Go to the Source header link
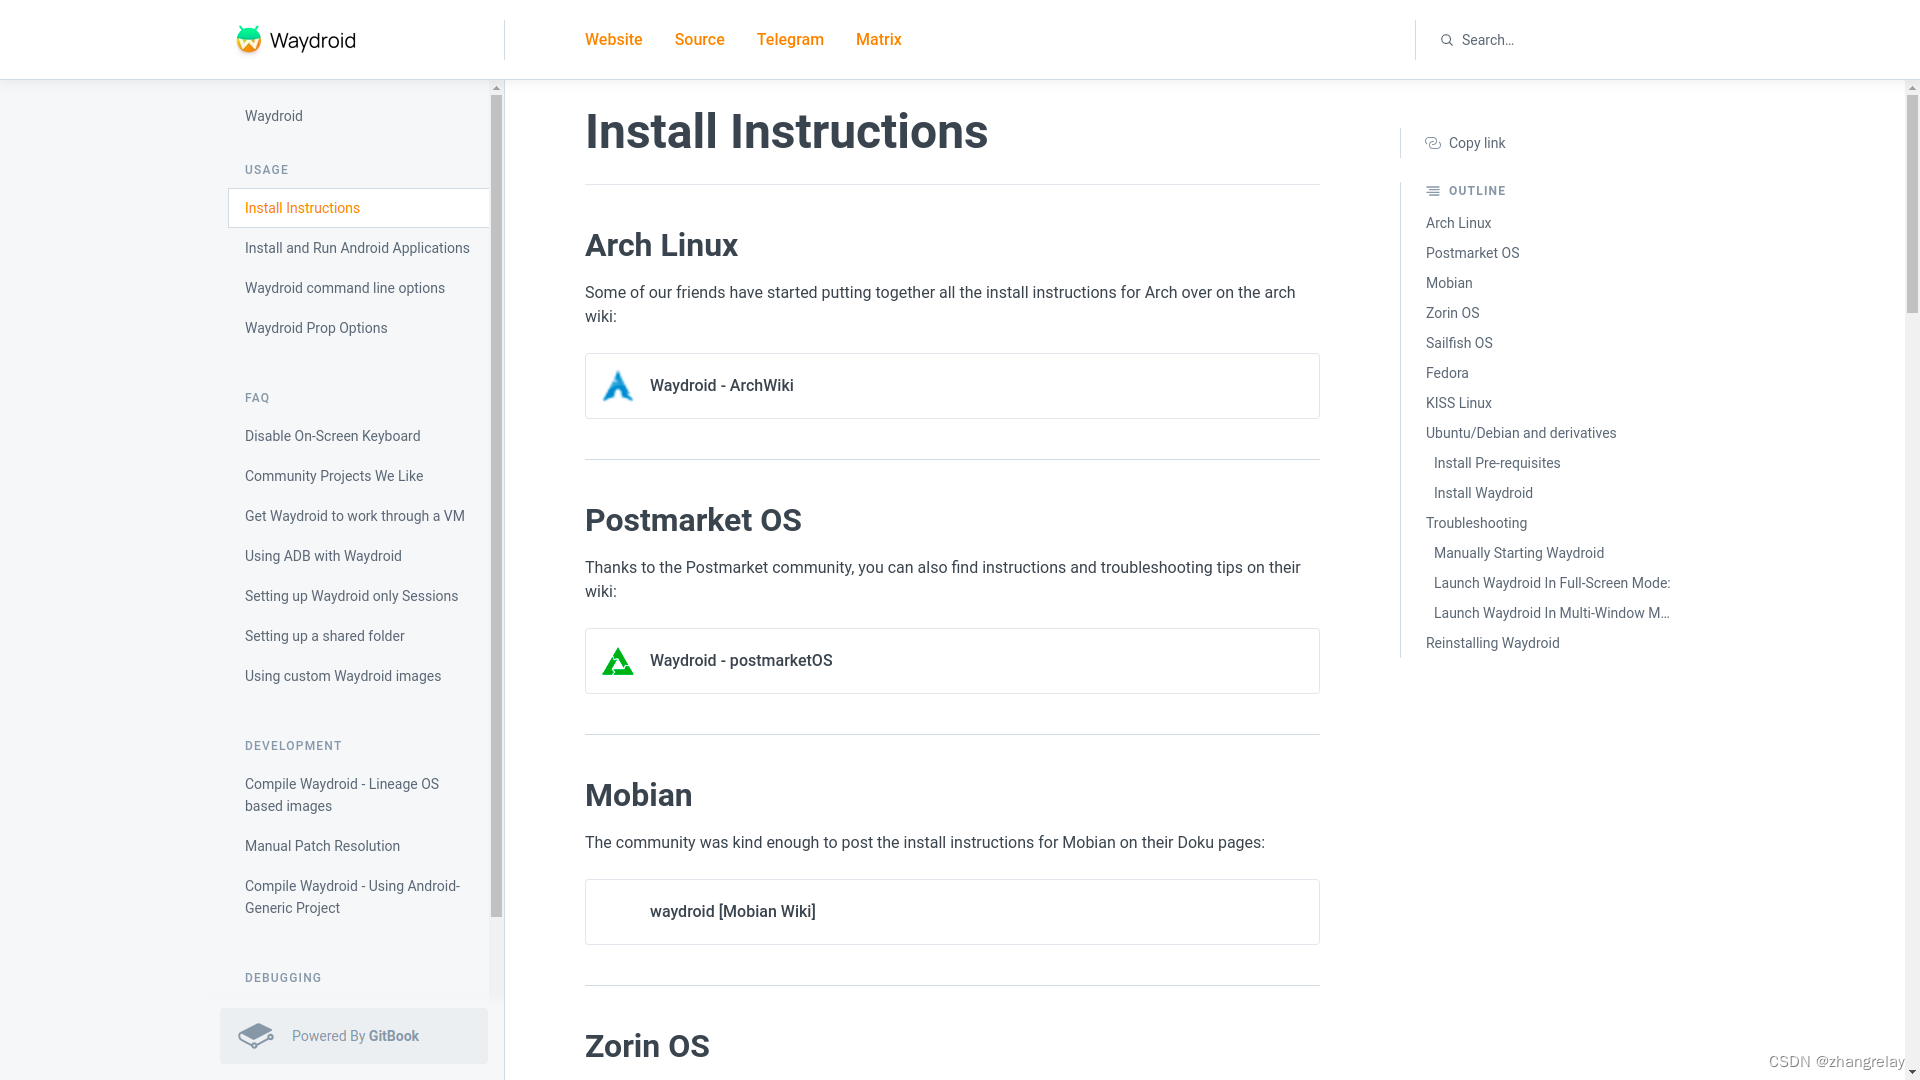Screen dimensions: 1920x1080 699,40
